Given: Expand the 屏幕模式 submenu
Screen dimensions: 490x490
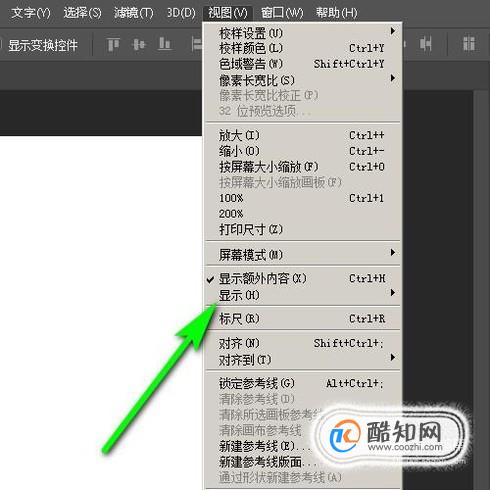Looking at the screenshot, I should pos(303,255).
